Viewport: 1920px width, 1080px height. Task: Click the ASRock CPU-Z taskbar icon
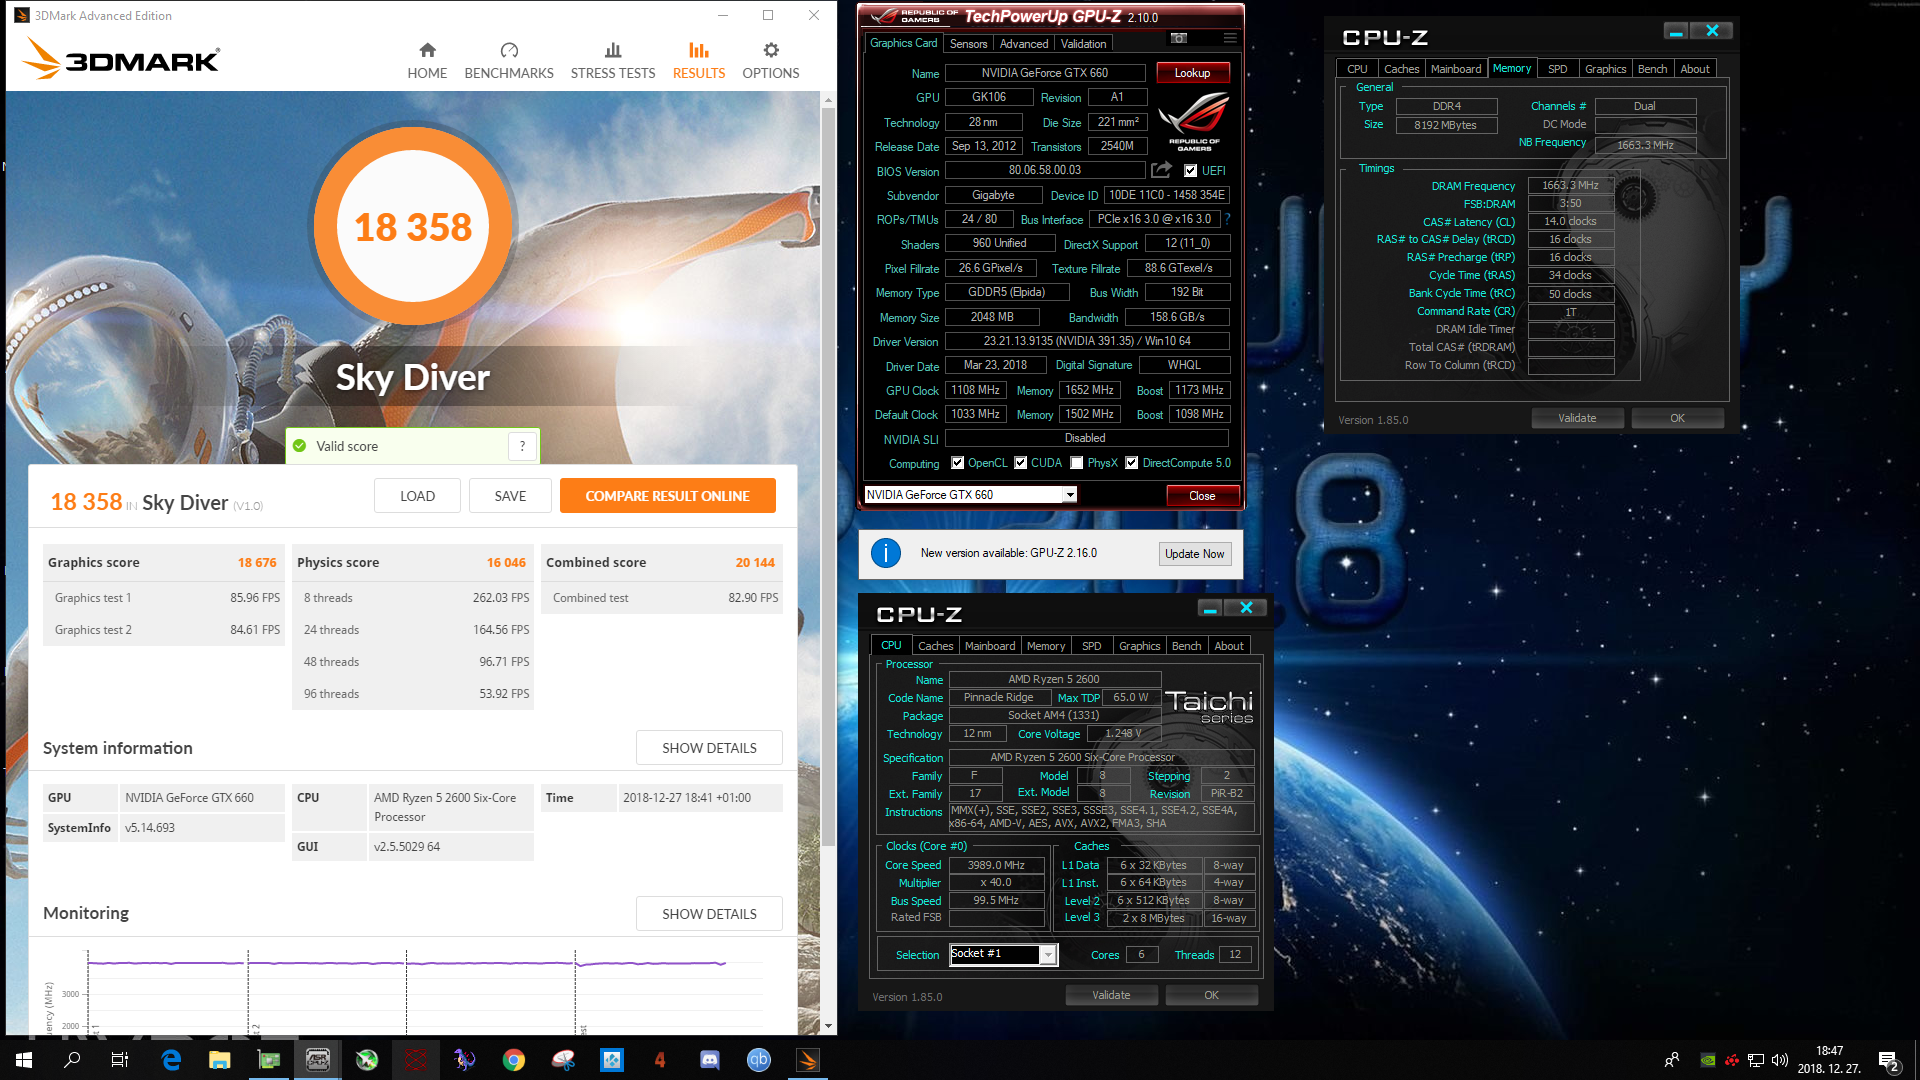(318, 1060)
